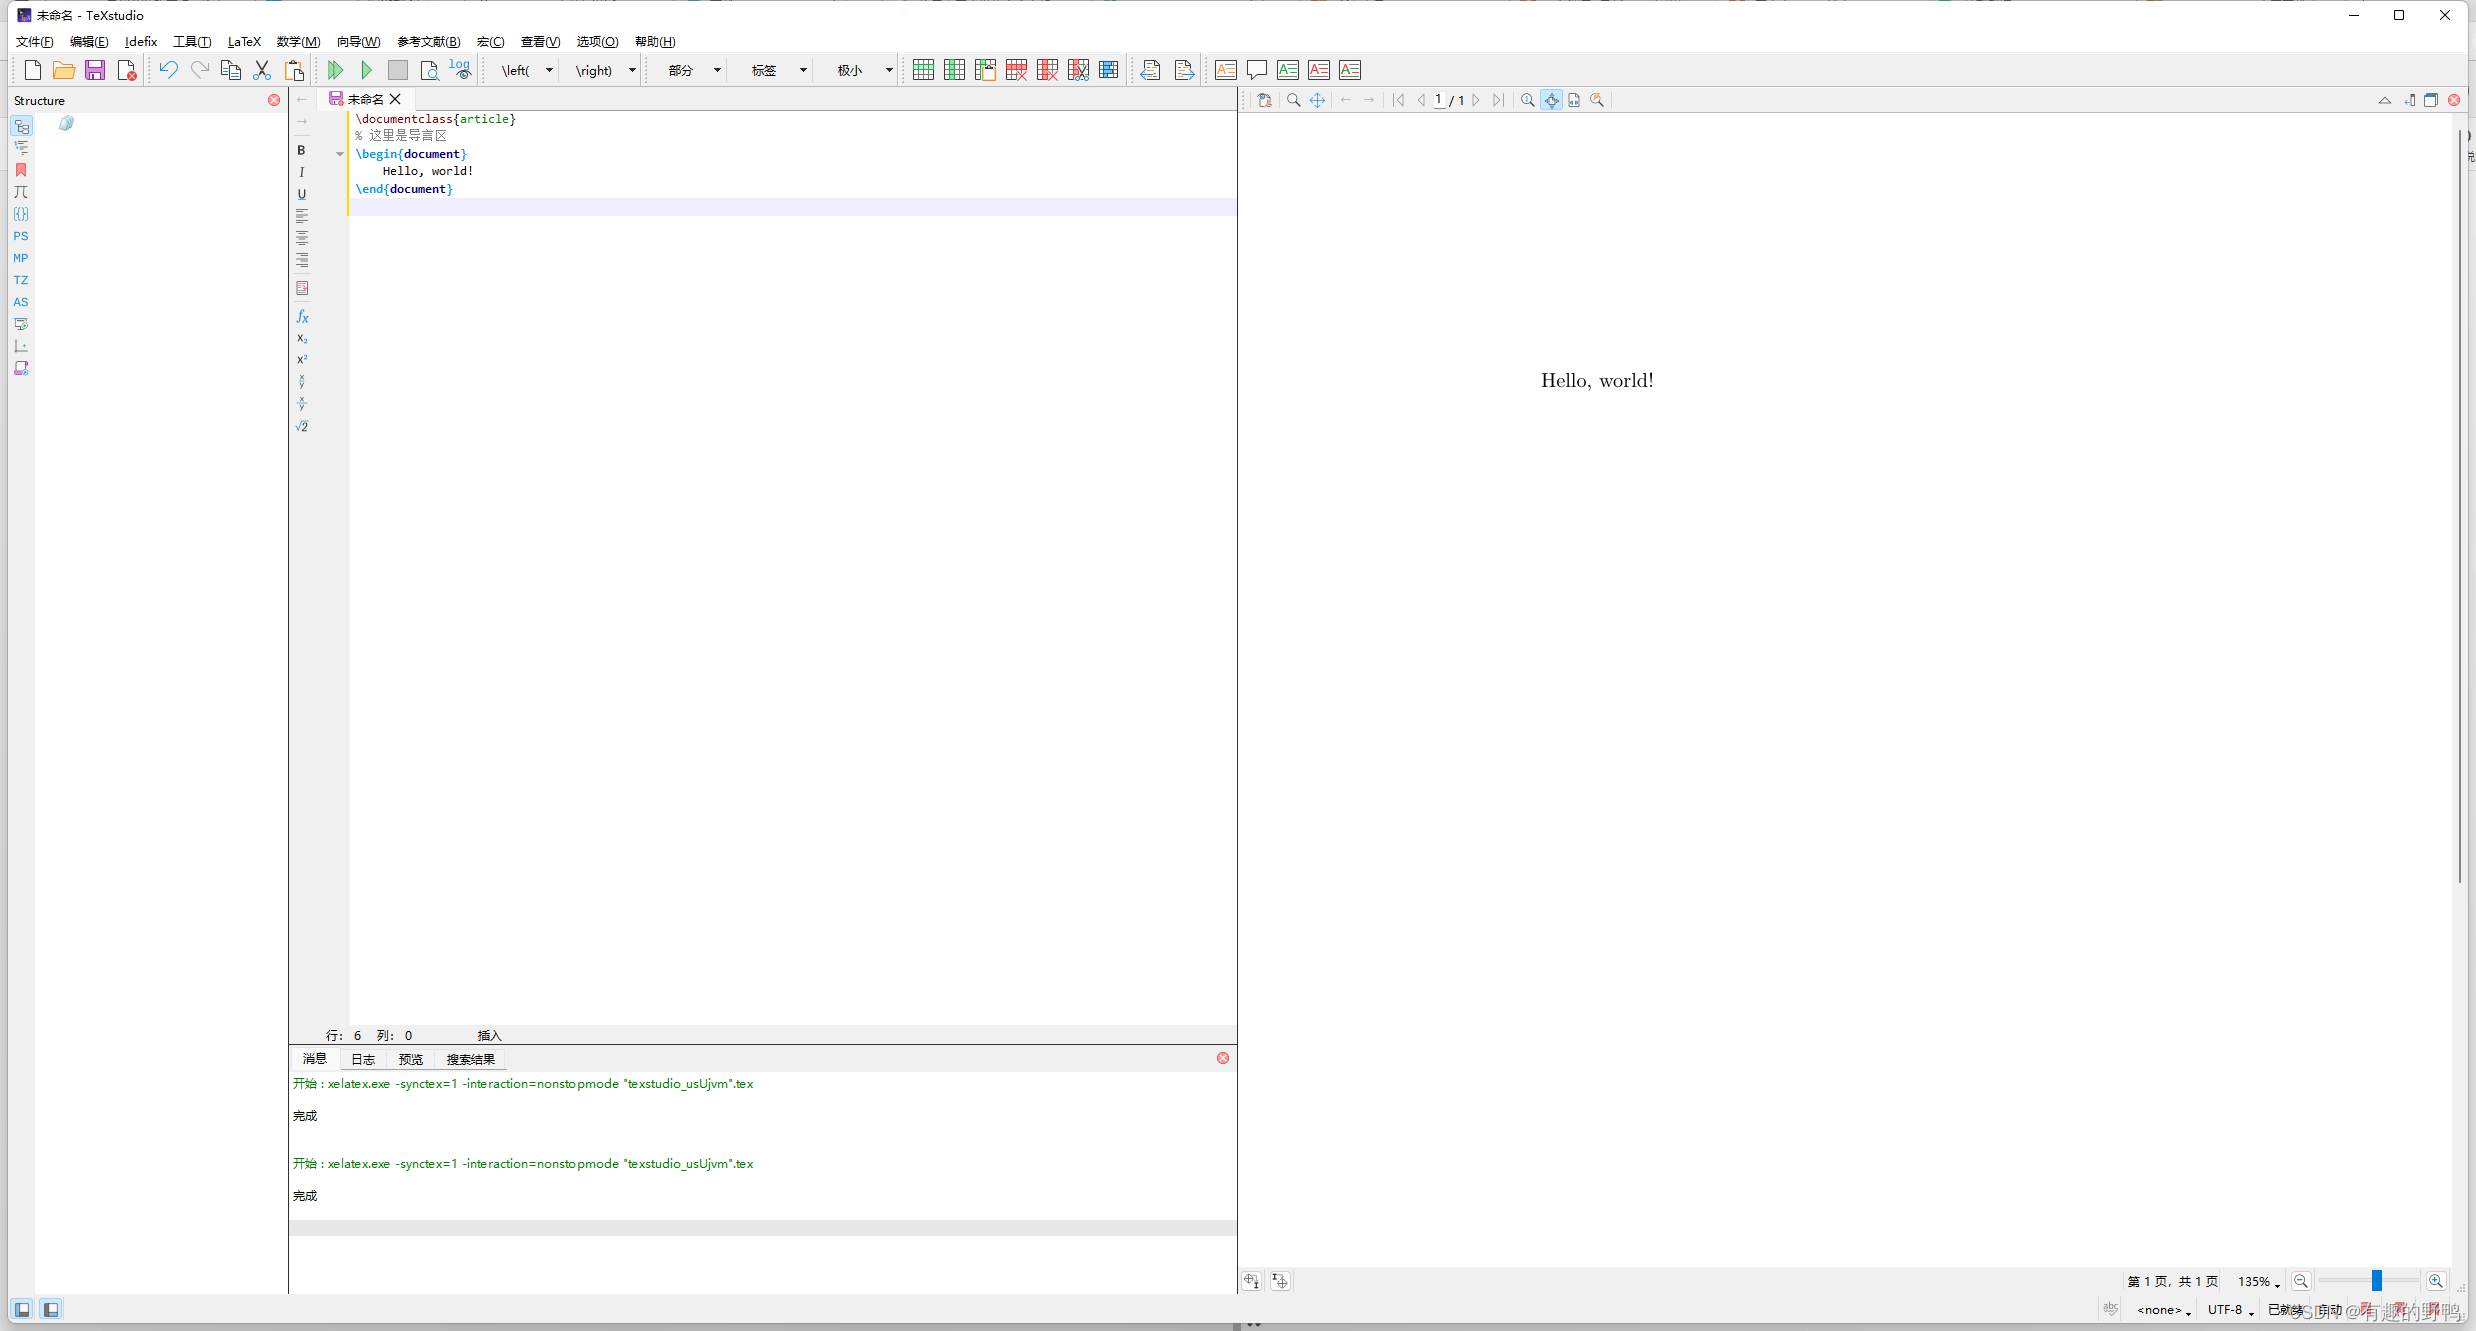Viewport: 2476px width, 1331px height.
Task: Compile with the single green arrow
Action: (366, 70)
